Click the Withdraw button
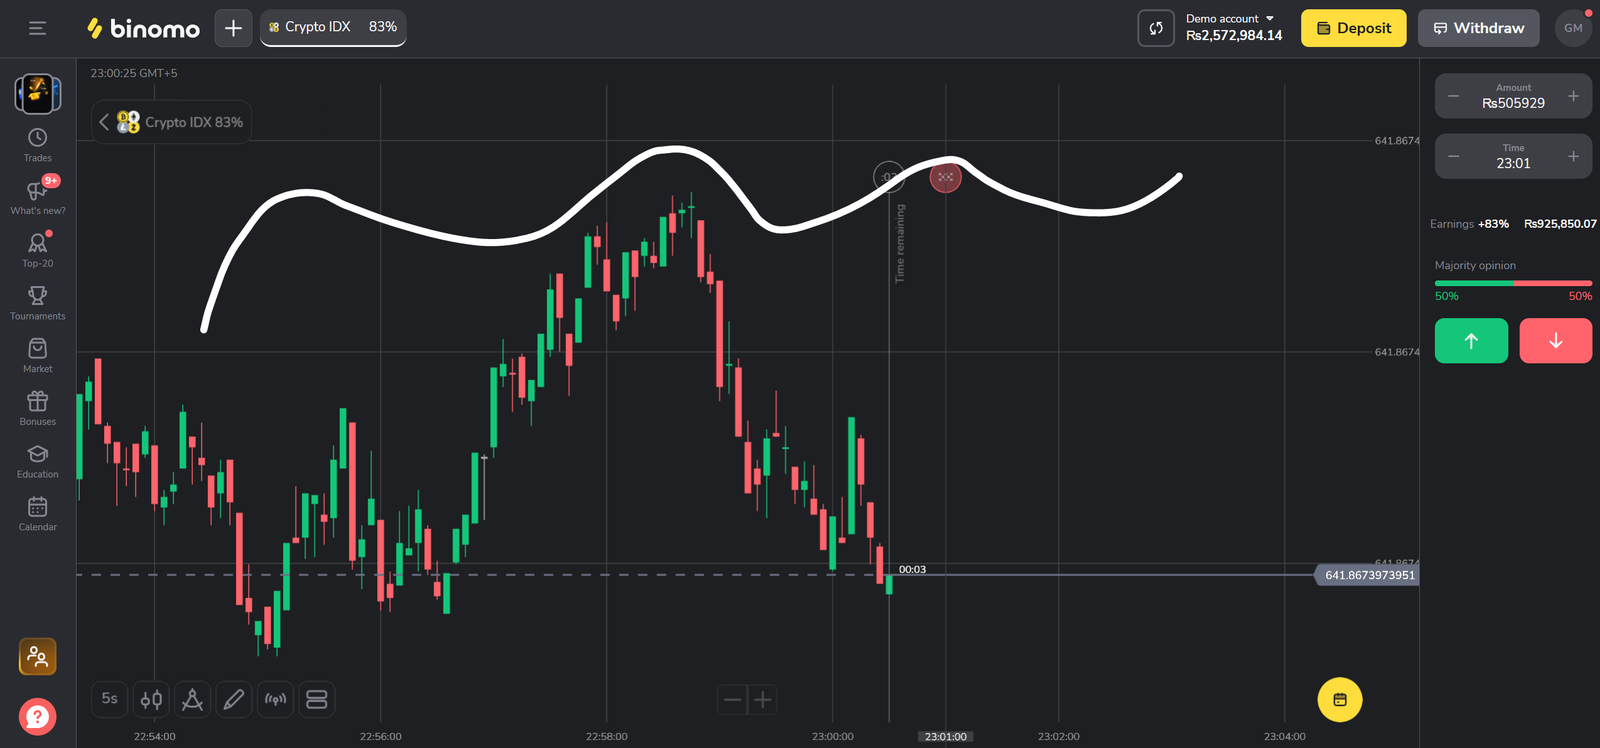Viewport: 1600px width, 748px height. (x=1479, y=28)
